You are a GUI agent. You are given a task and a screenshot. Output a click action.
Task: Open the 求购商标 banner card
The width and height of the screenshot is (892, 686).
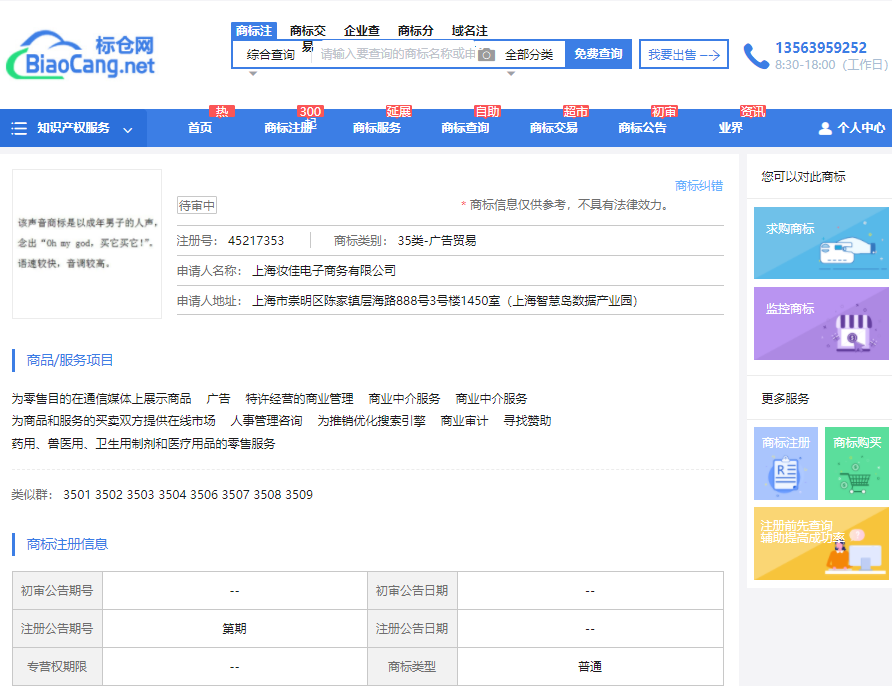821,243
